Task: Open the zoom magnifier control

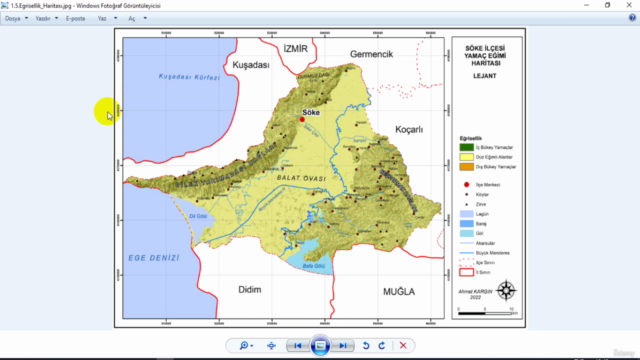Action: click(x=246, y=346)
